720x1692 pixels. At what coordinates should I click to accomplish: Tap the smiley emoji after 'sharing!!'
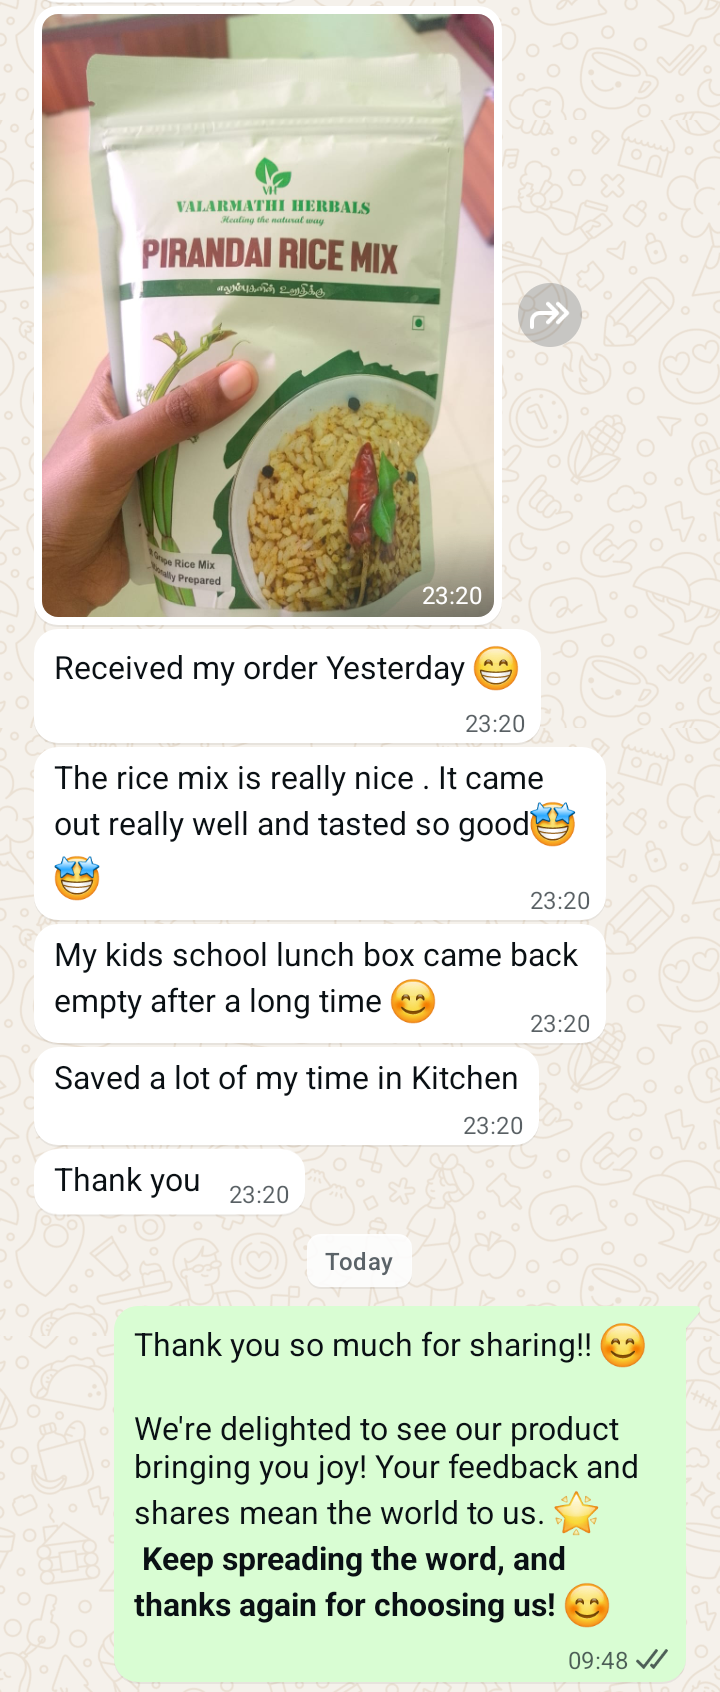click(623, 1345)
